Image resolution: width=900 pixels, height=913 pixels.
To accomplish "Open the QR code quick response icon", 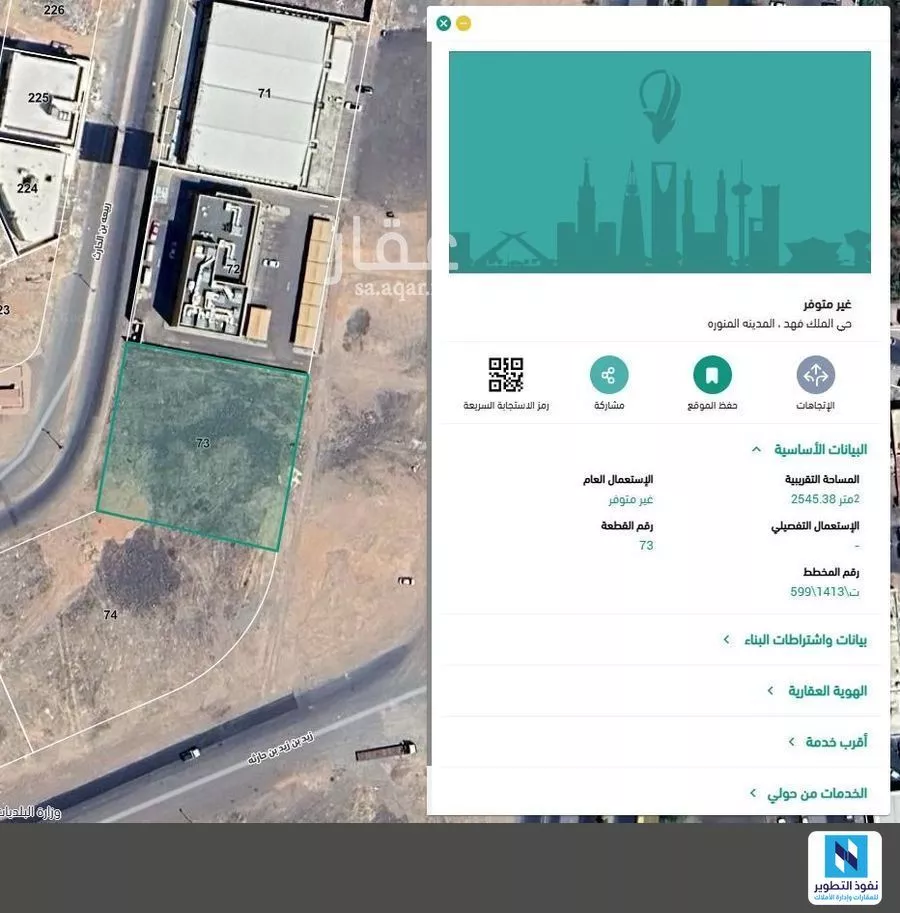I will coord(506,375).
